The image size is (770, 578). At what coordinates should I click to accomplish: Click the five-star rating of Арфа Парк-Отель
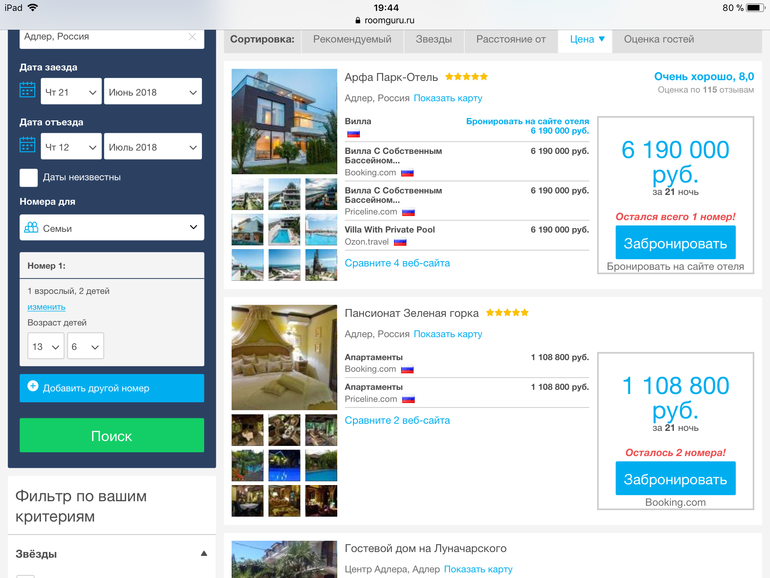coord(467,77)
